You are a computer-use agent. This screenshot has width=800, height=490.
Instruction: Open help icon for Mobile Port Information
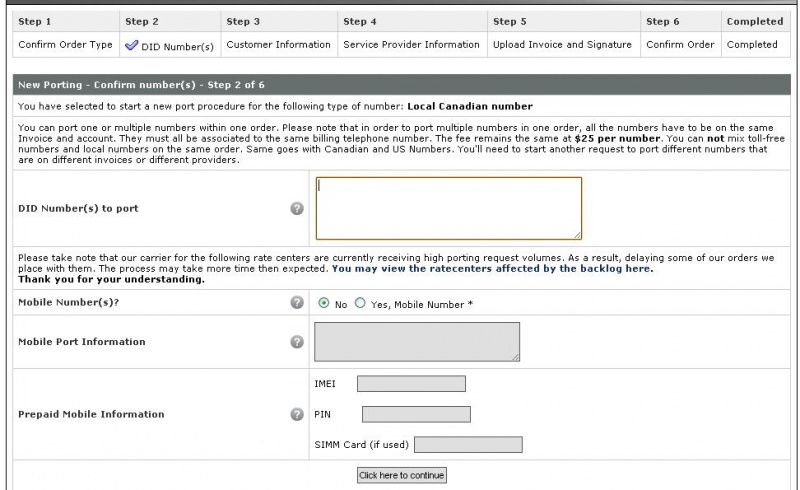coord(297,342)
